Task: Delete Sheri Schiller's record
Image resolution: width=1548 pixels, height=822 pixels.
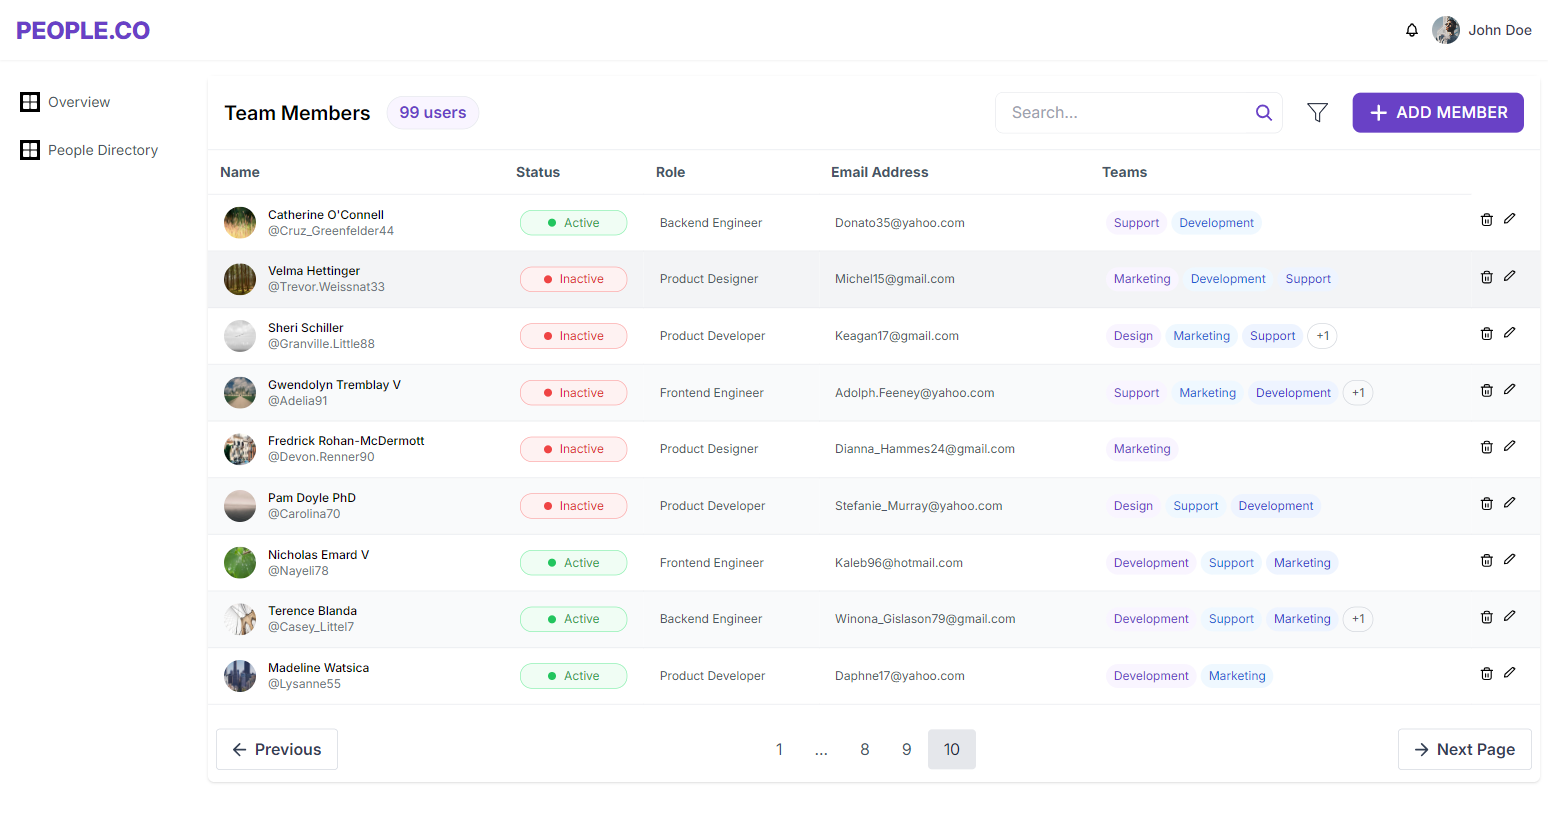Action: (x=1487, y=334)
